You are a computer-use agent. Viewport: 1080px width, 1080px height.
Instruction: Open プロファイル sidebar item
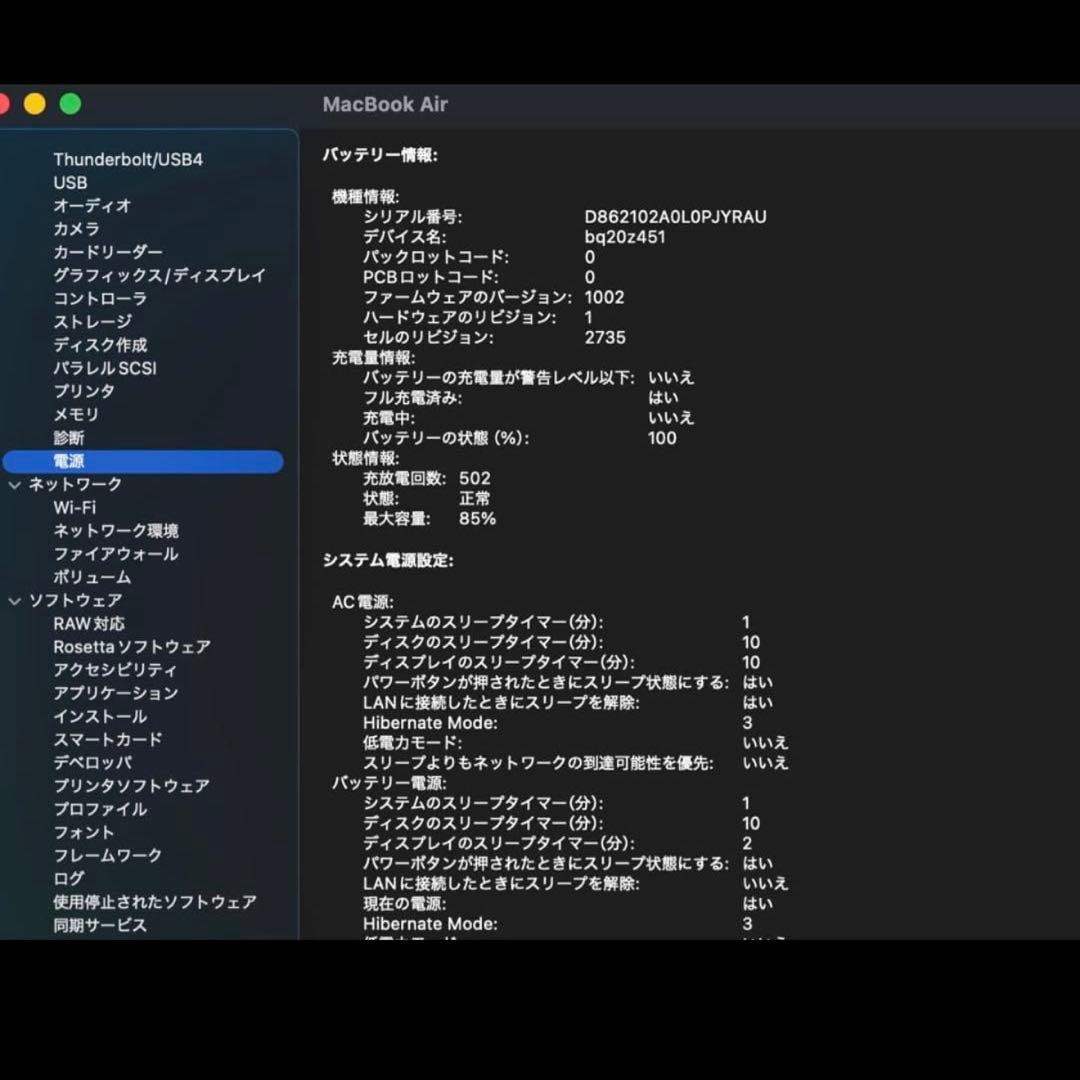101,809
